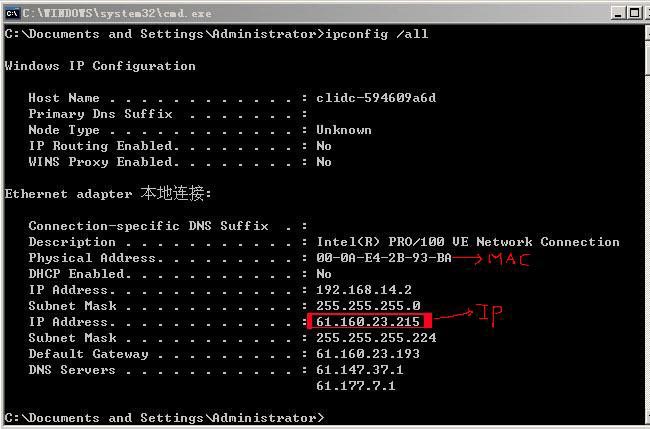Click the cmd.exe title bar text
Screen dimensions: 650x429
[117, 13]
